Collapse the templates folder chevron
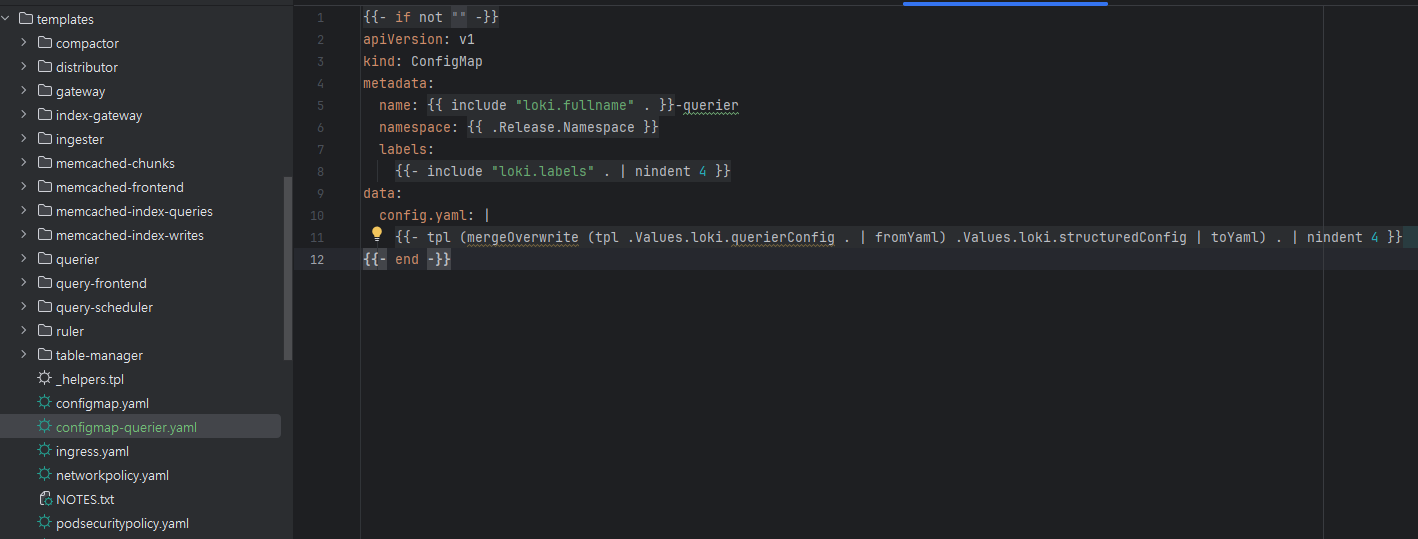This screenshot has height=539, width=1418. coord(7,19)
